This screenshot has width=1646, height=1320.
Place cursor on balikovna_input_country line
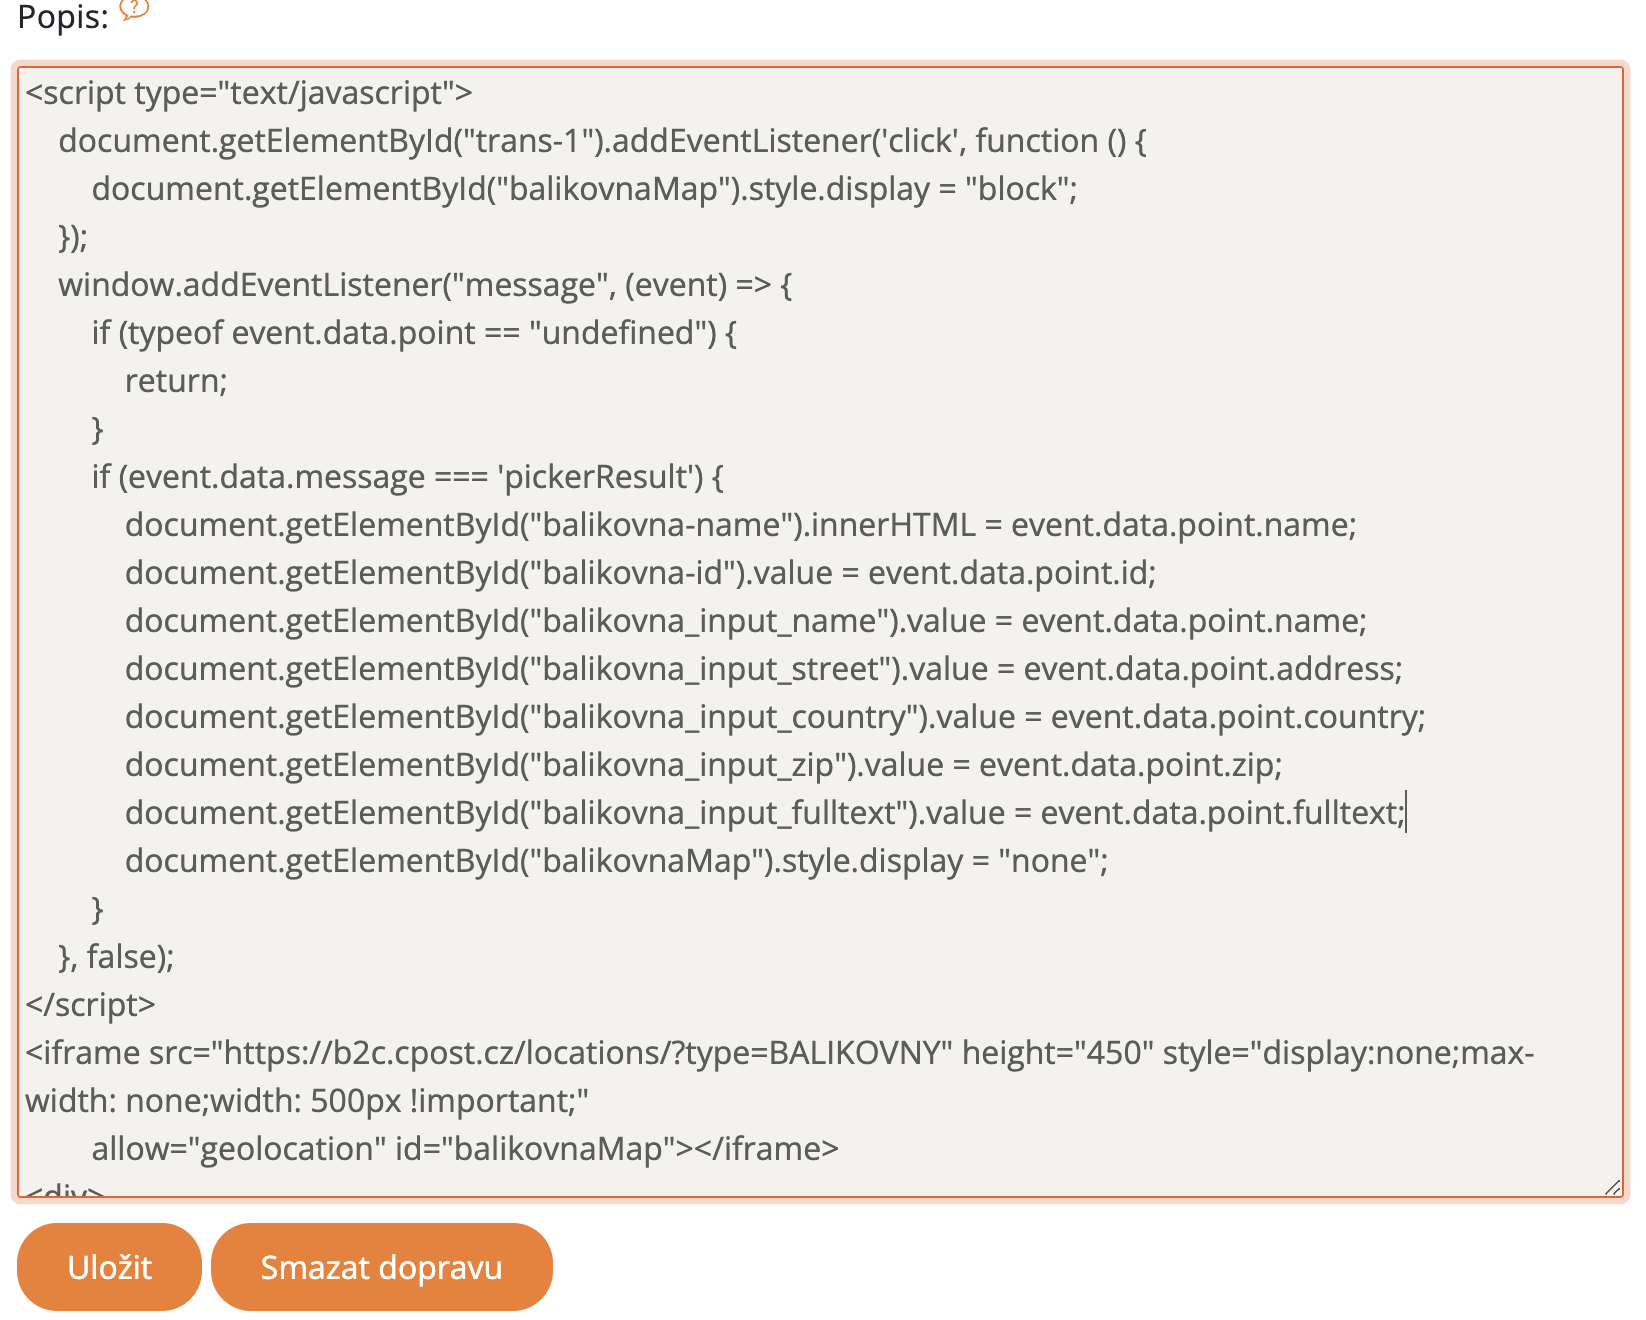click(775, 717)
